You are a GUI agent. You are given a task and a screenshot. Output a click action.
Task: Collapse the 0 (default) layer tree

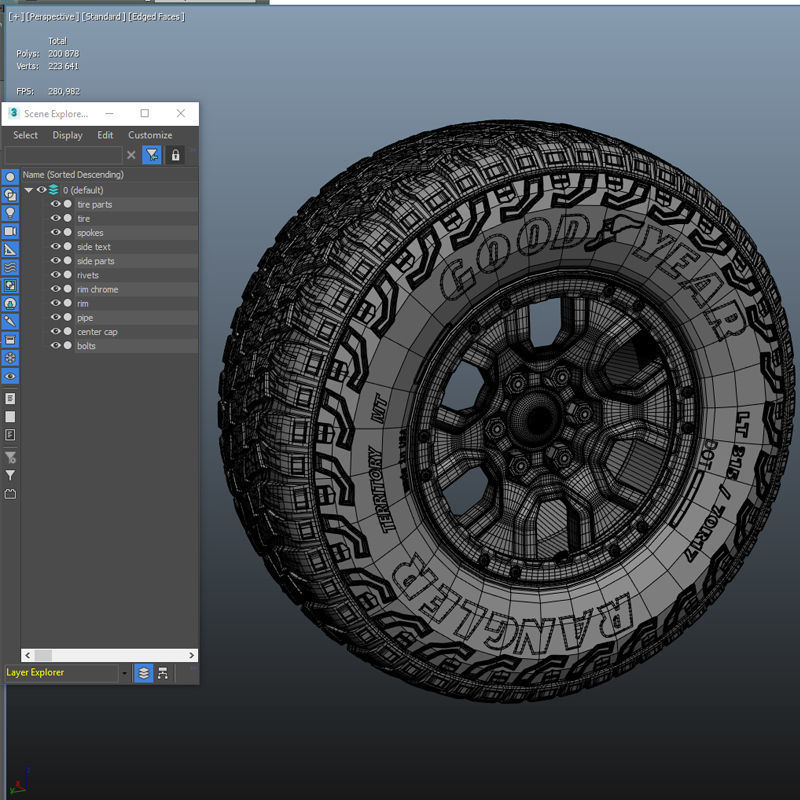coord(29,190)
